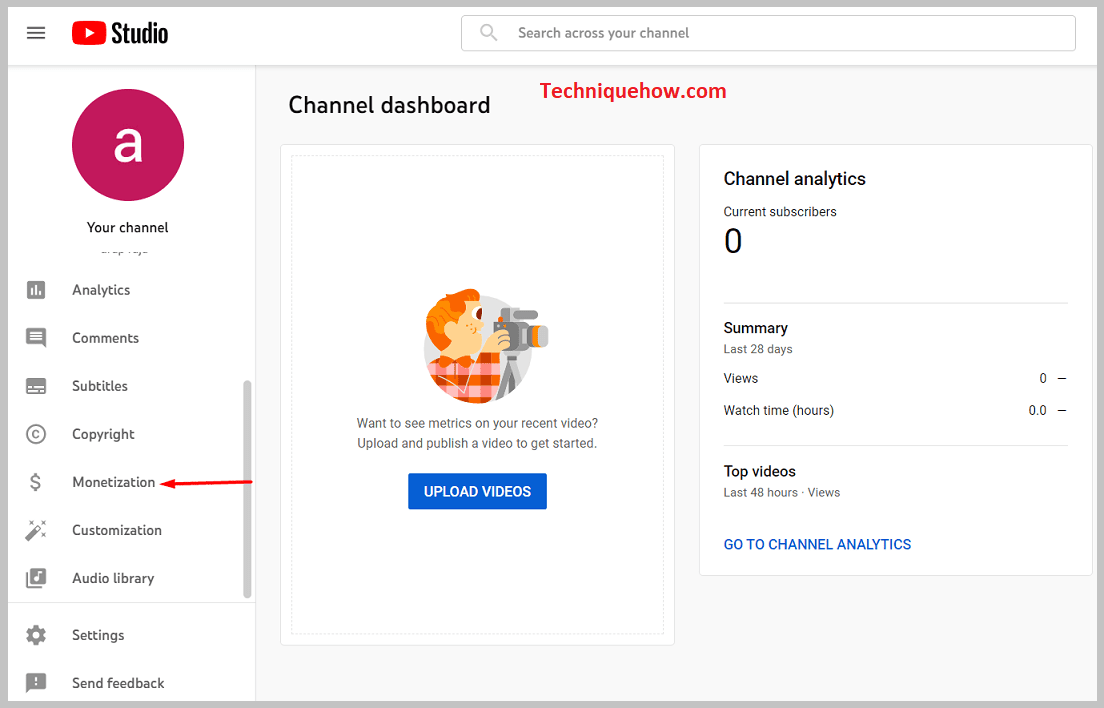Screen dimensions: 1104x708
Task: Click the Current subscribers label
Action: click(780, 212)
